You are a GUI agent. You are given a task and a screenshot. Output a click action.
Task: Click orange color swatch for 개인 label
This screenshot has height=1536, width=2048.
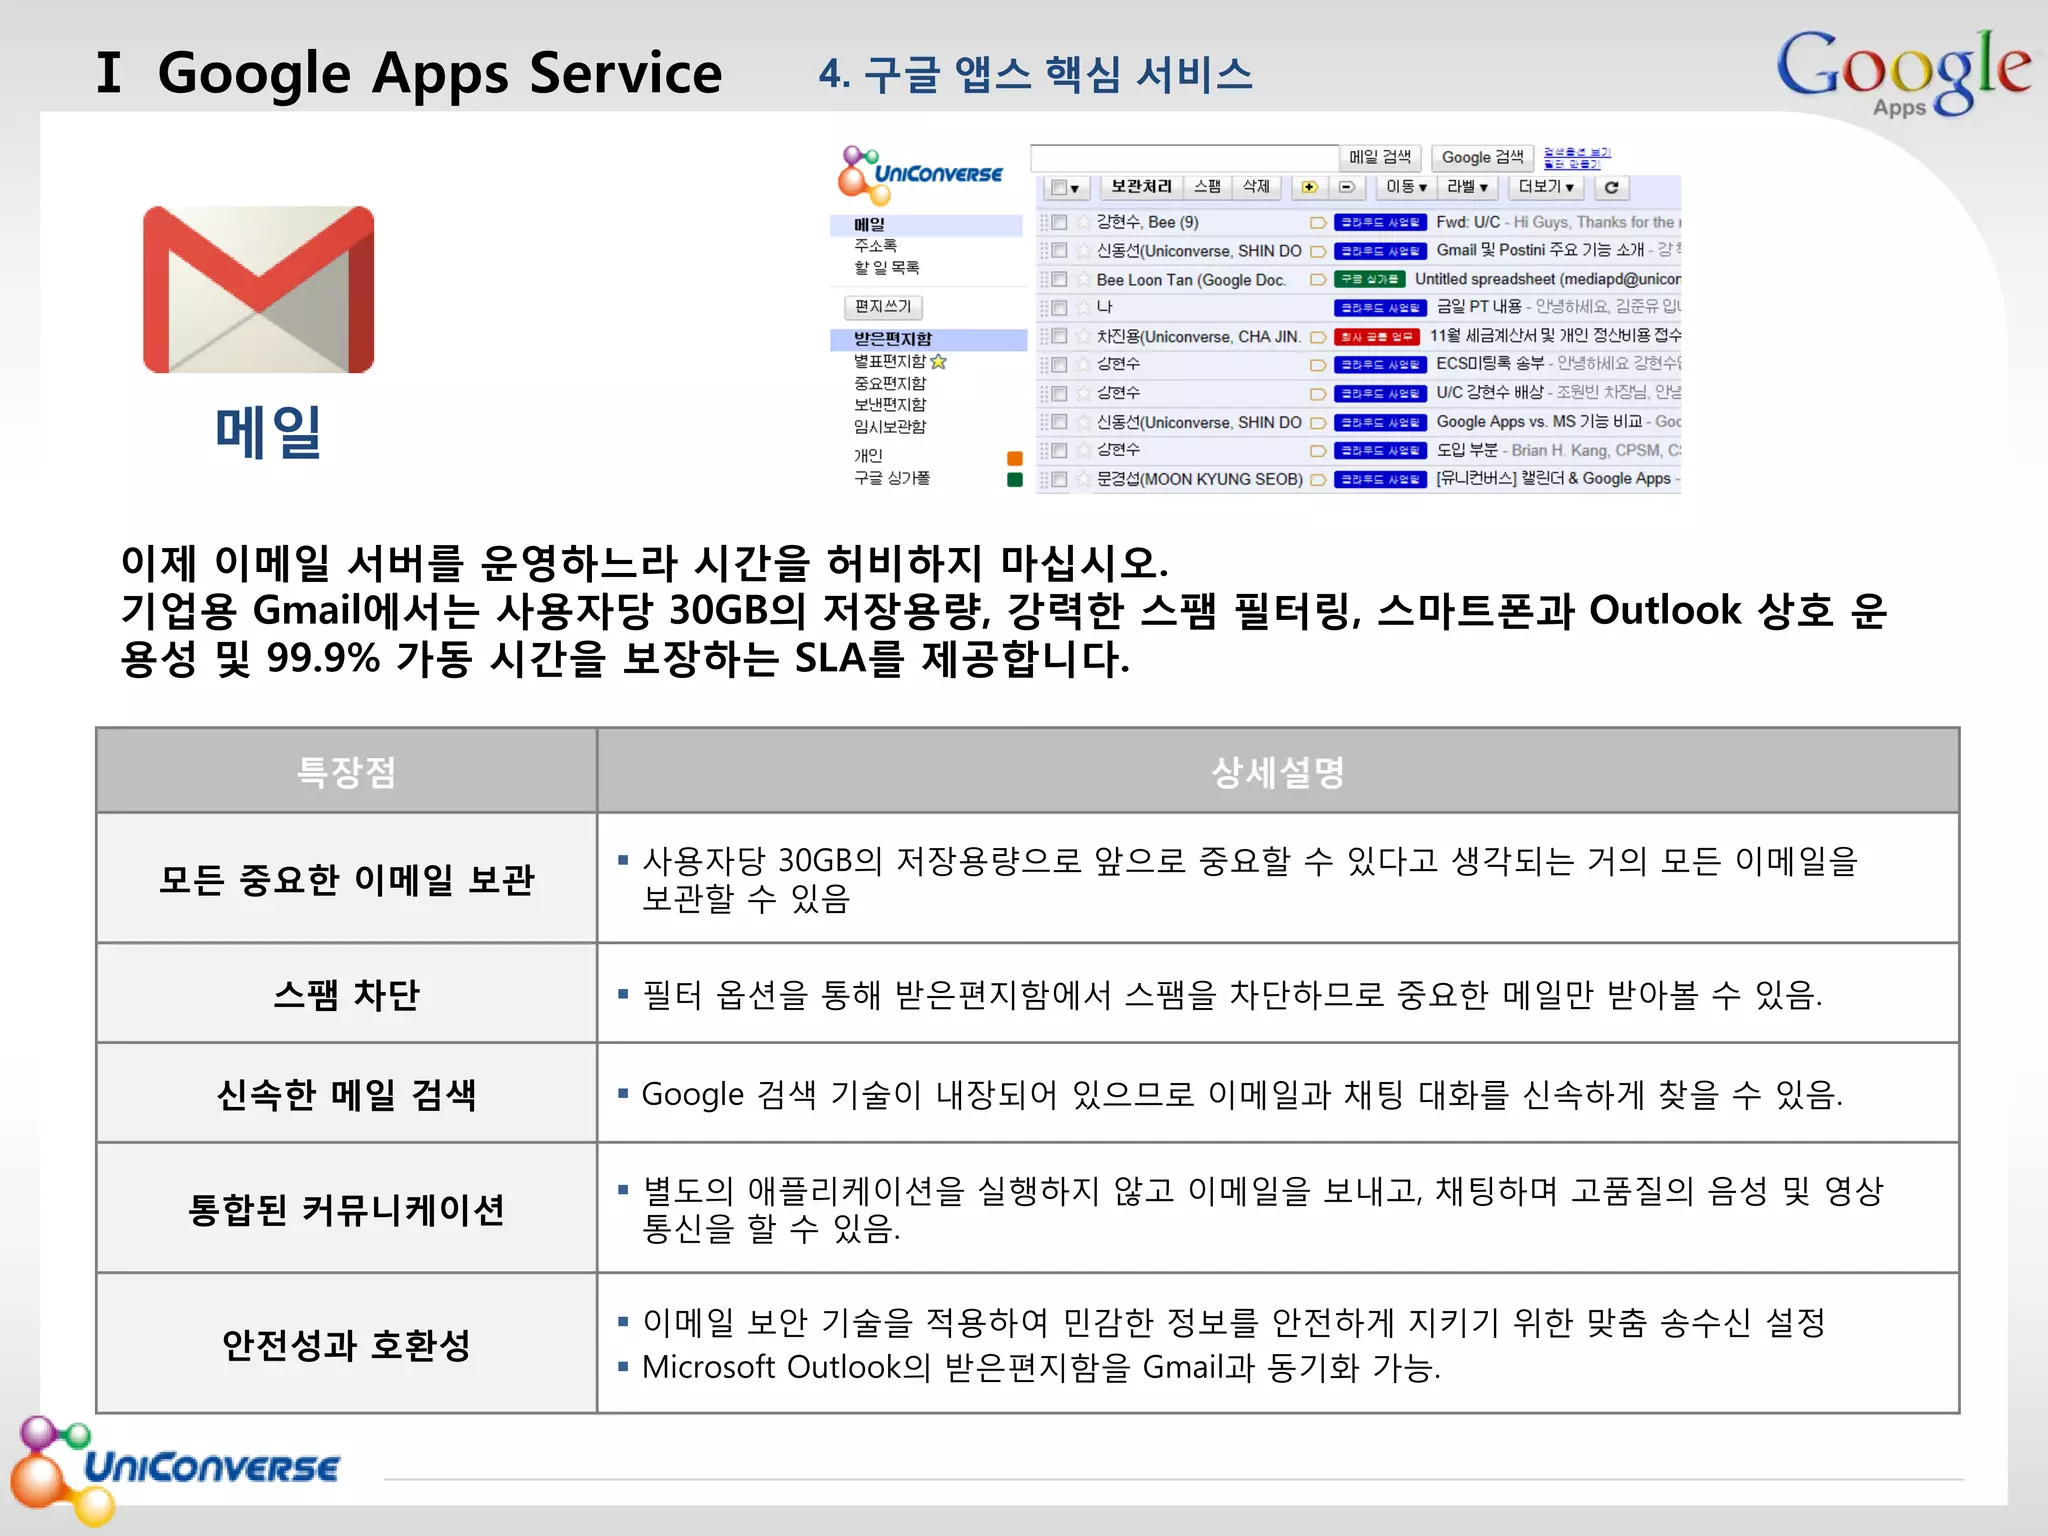tap(1015, 458)
